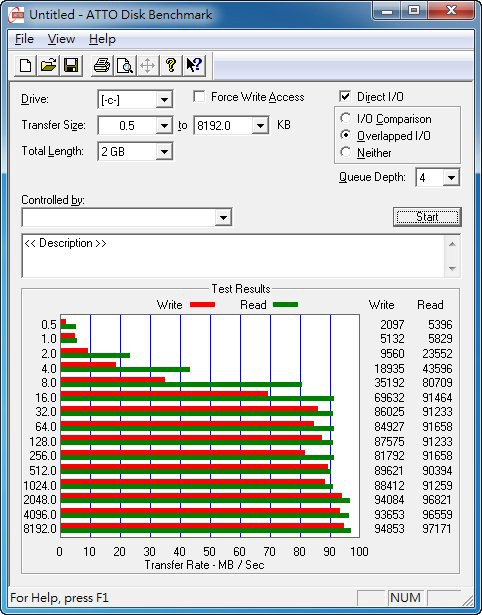The width and height of the screenshot is (482, 615).
Task: Open Print Preview icon
Action: pyautogui.click(x=125, y=65)
